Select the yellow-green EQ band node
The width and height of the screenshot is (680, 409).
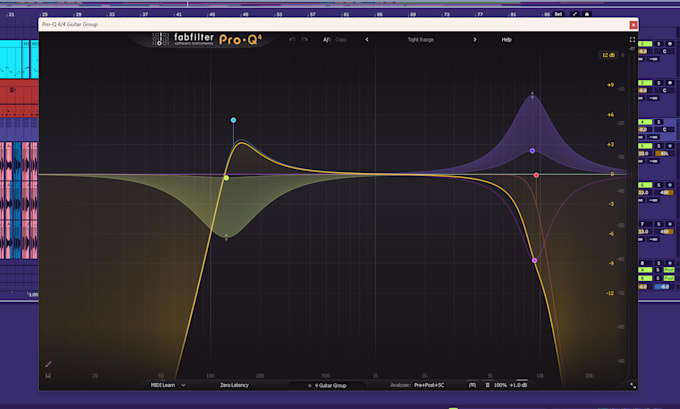point(226,178)
